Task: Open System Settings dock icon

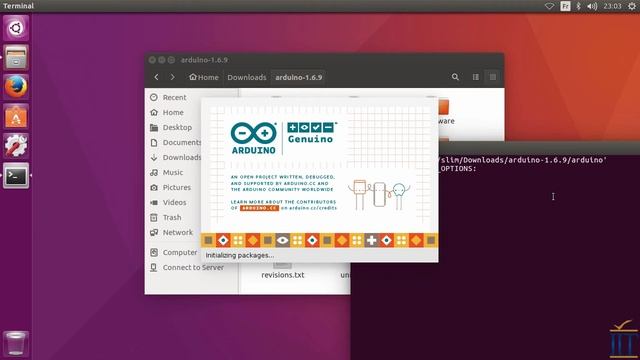Action: point(16,146)
